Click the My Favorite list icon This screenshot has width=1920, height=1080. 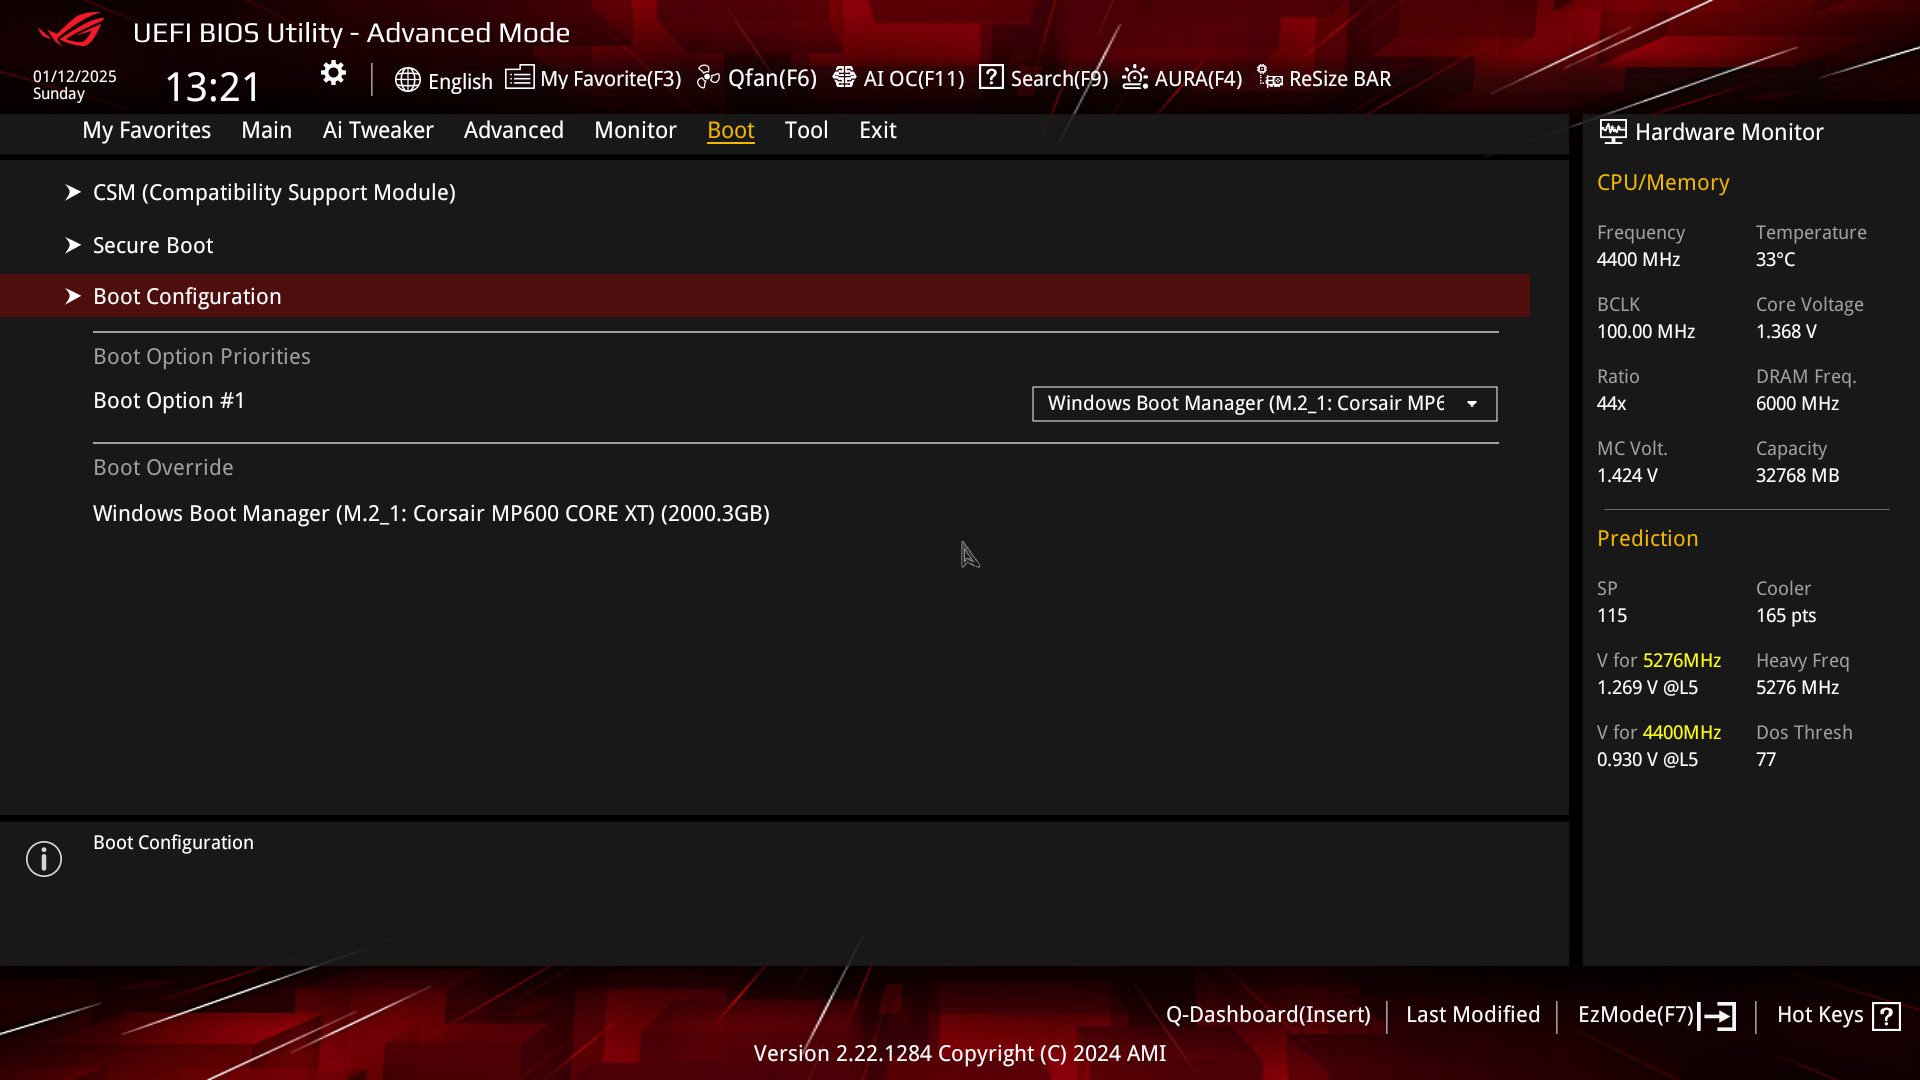519,78
